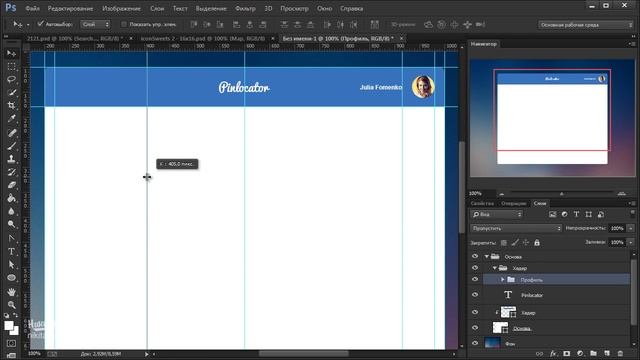The width and height of the screenshot is (640, 360).
Task: Filter layers by type layers (T icon)
Action: (x=576, y=214)
